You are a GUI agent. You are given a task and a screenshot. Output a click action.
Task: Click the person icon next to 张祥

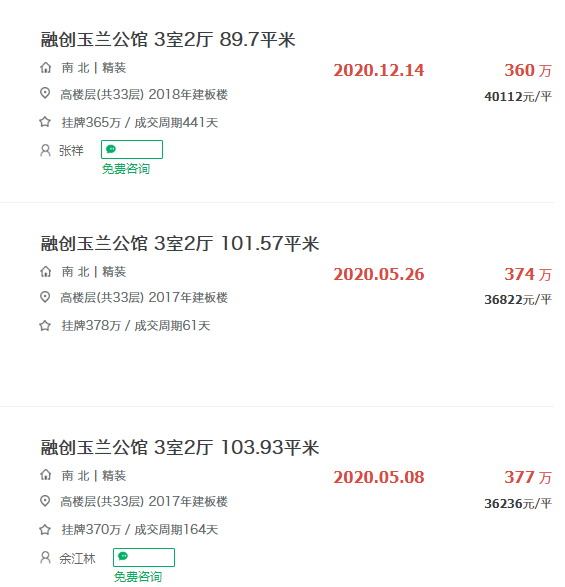tap(45, 150)
